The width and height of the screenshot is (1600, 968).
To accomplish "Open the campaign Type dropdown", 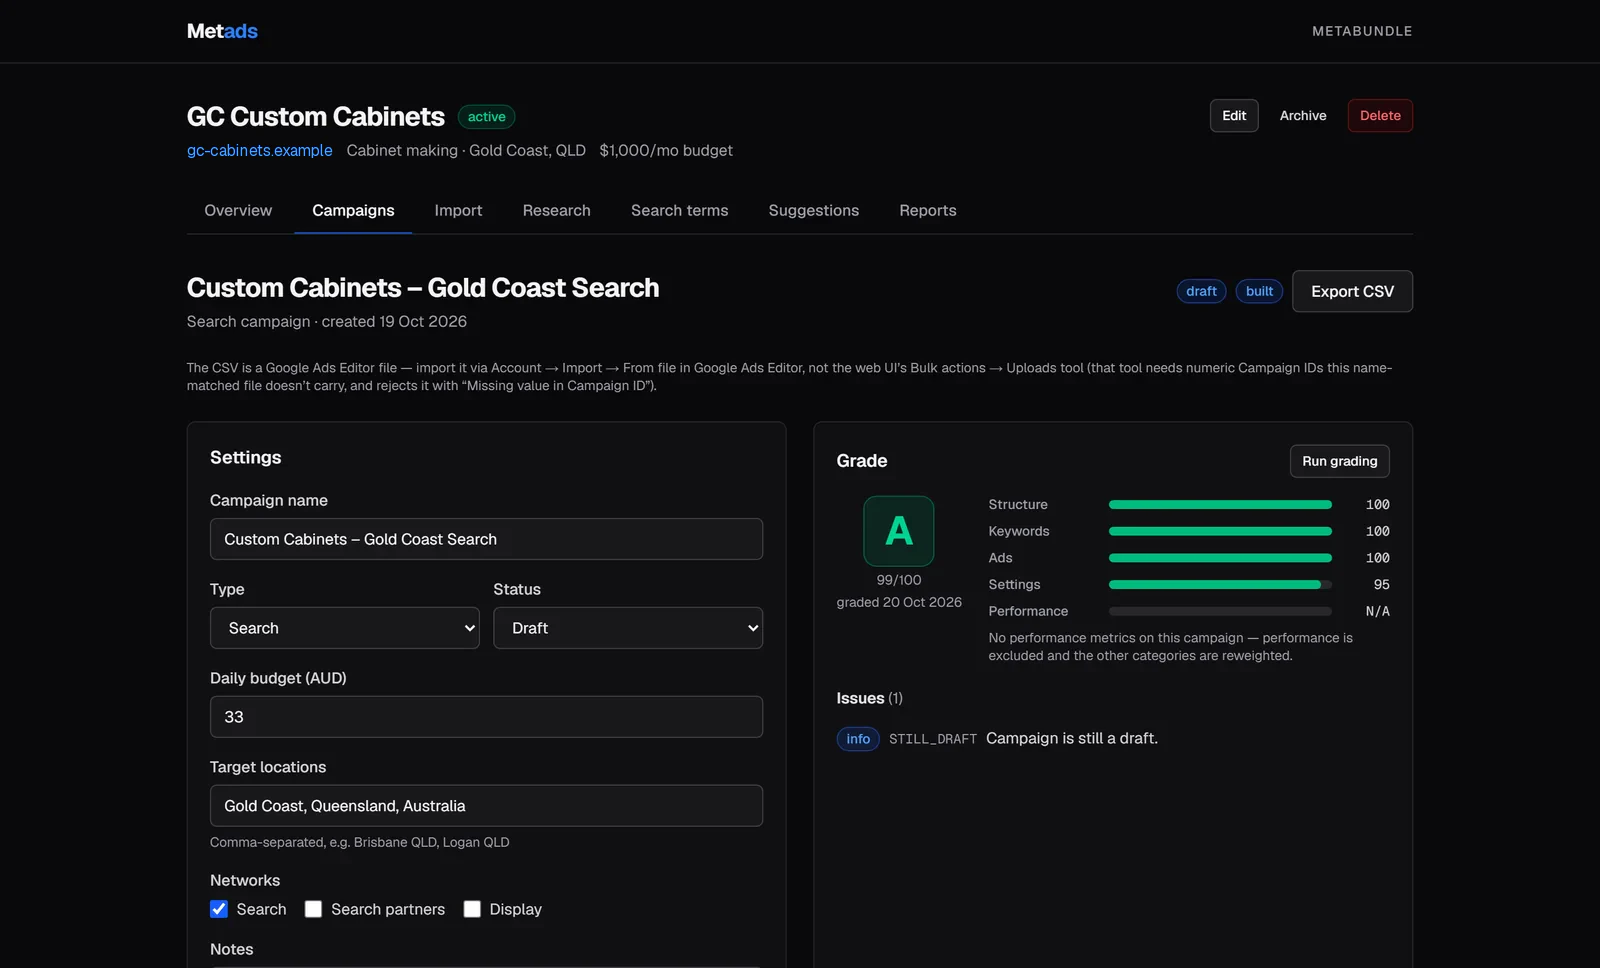I will point(345,628).
